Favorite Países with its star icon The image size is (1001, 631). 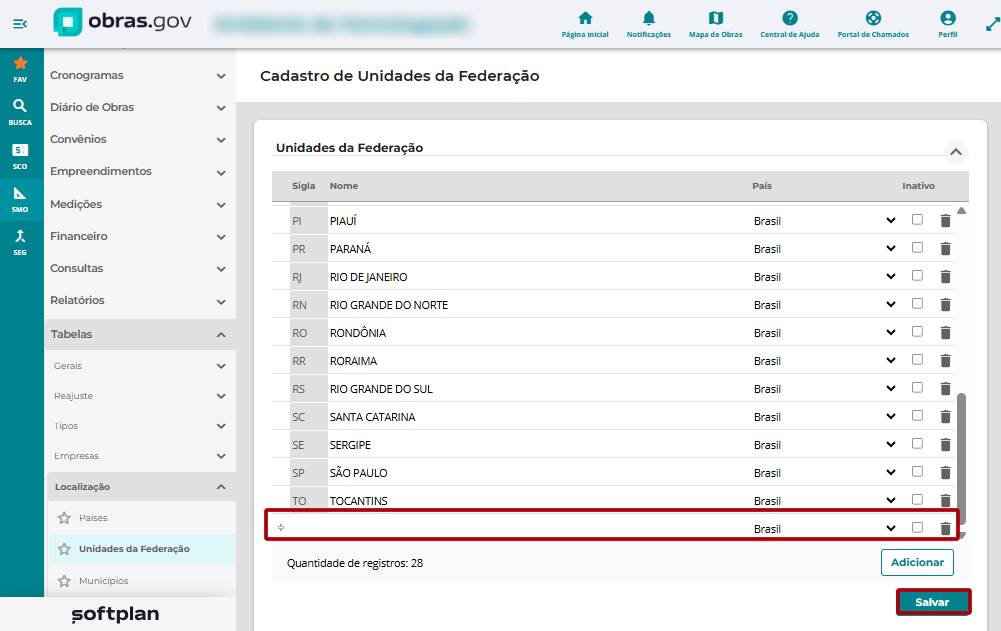click(x=64, y=518)
